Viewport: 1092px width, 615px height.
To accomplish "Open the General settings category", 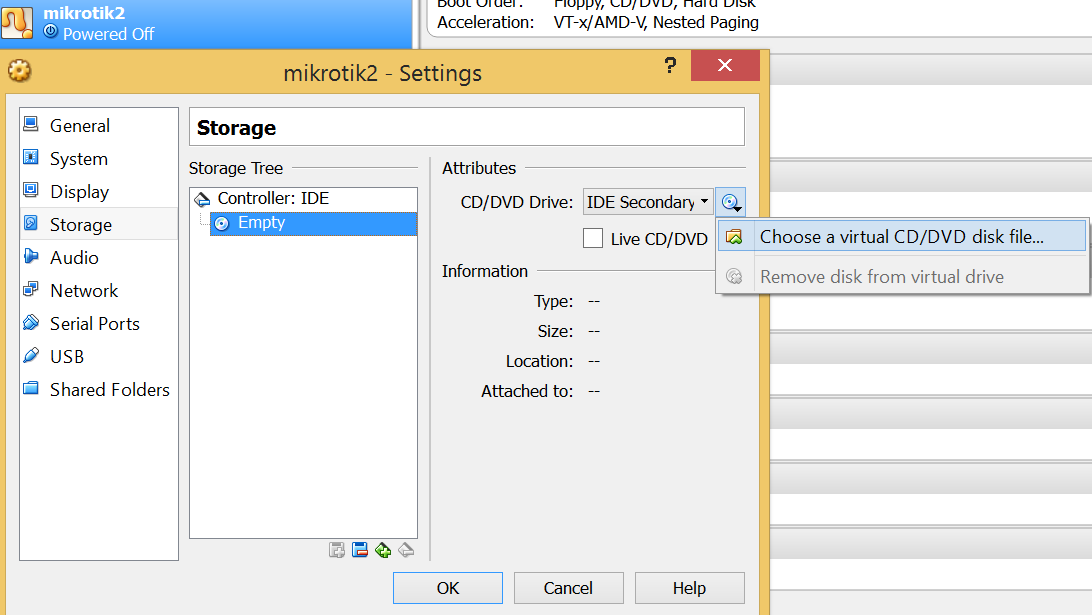I will (x=99, y=125).
